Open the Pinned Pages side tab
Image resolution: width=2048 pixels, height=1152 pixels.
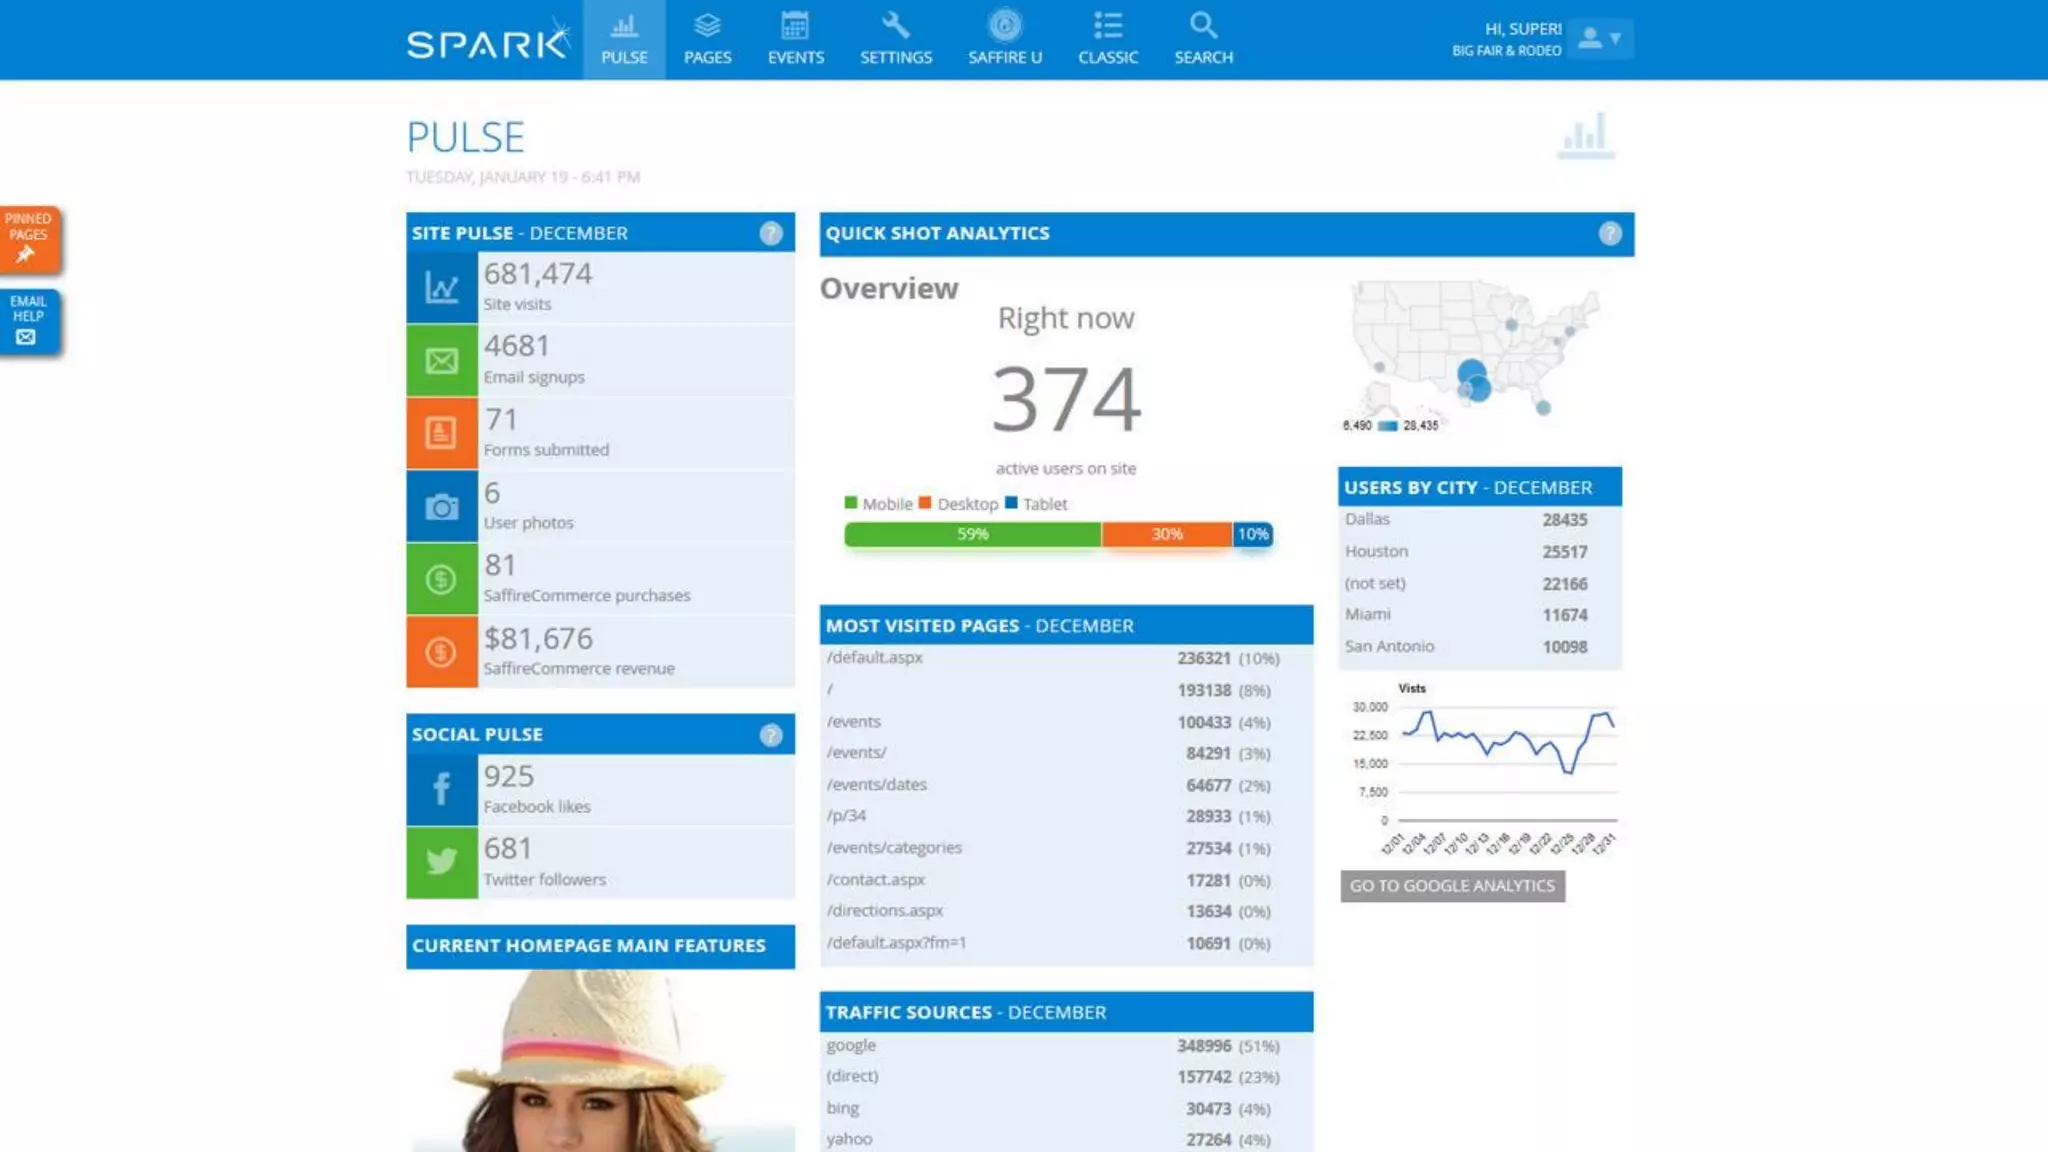(28, 239)
